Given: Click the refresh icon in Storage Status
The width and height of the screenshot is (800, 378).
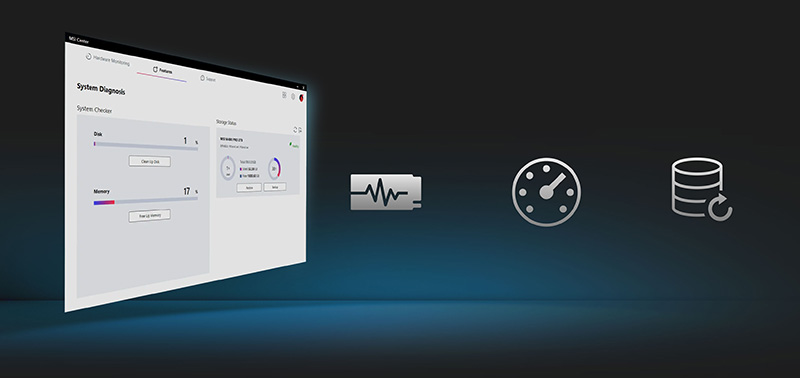Looking at the screenshot, I should pyautogui.click(x=295, y=130).
